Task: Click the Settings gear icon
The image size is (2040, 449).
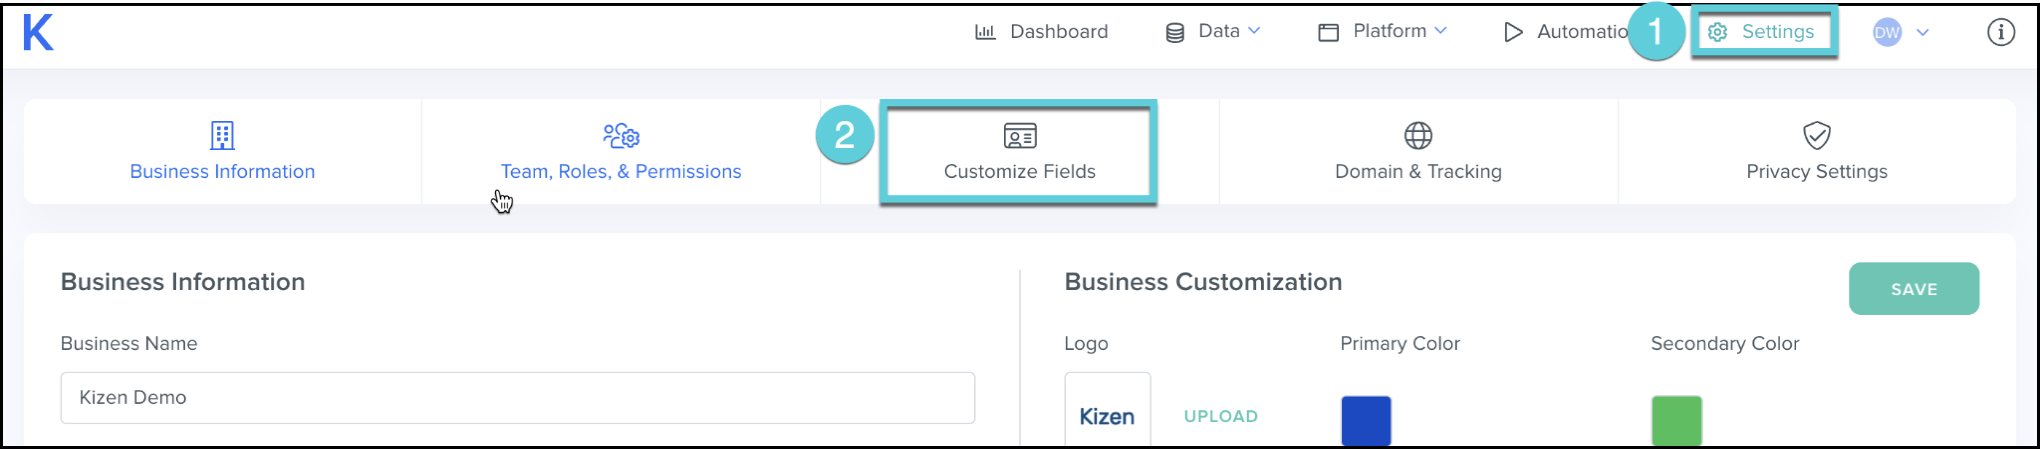Action: click(1718, 32)
